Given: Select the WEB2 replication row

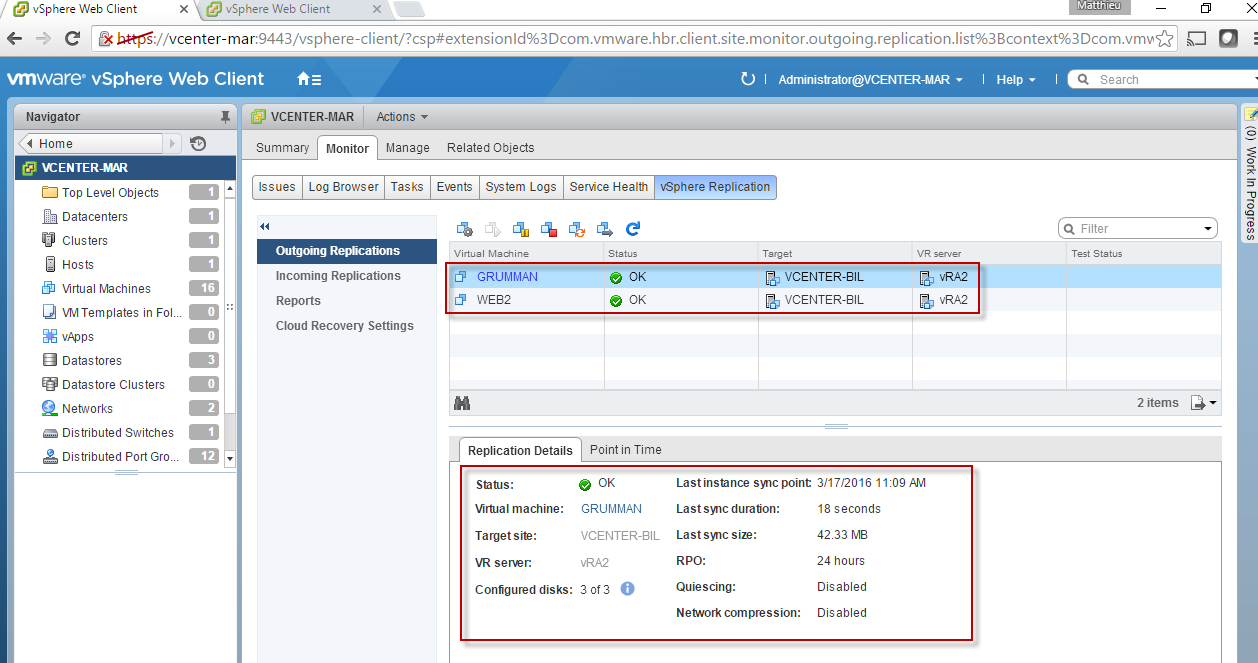Looking at the screenshot, I should click(834, 300).
